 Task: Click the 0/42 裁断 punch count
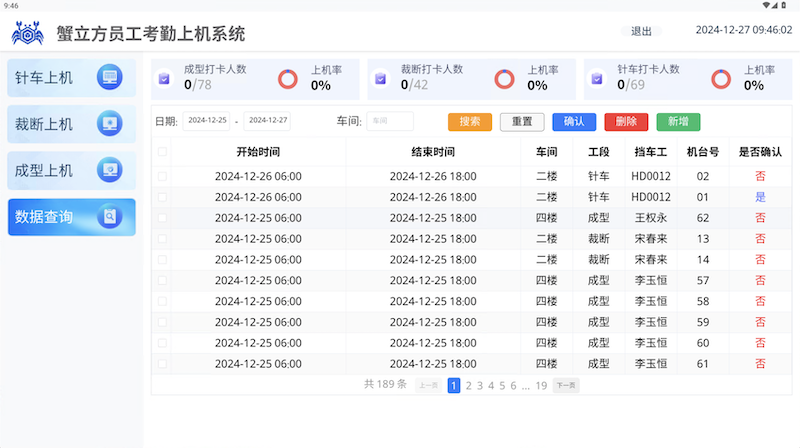point(414,85)
